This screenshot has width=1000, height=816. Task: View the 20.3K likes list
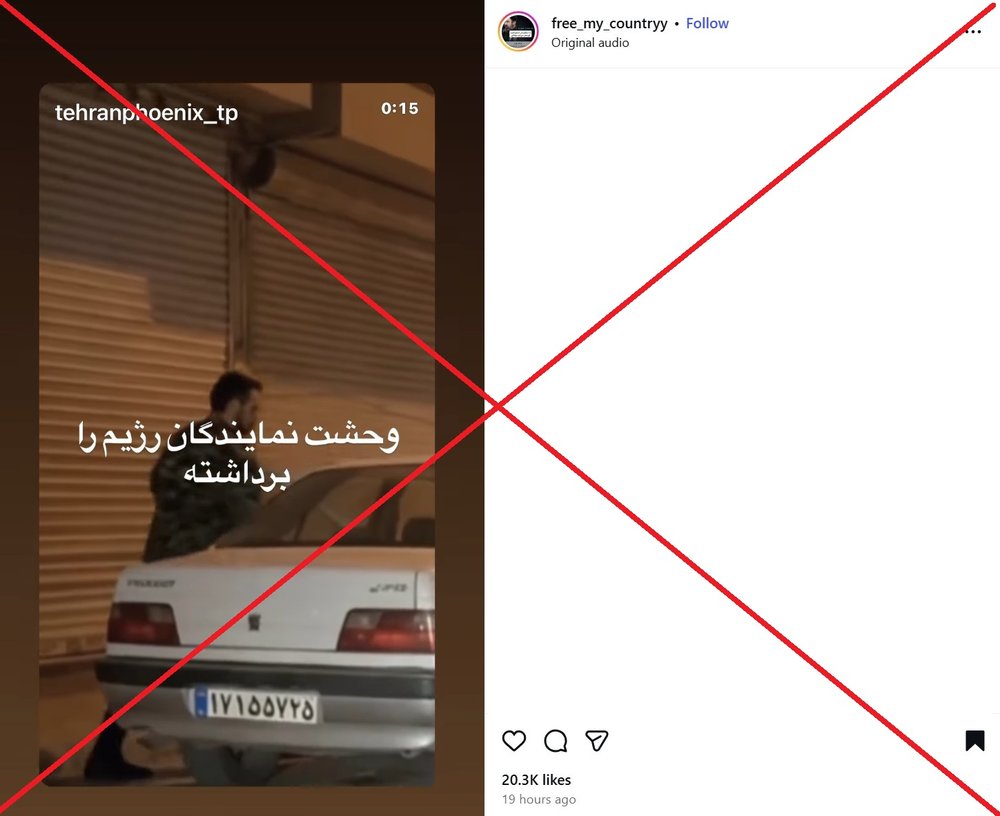pos(536,780)
